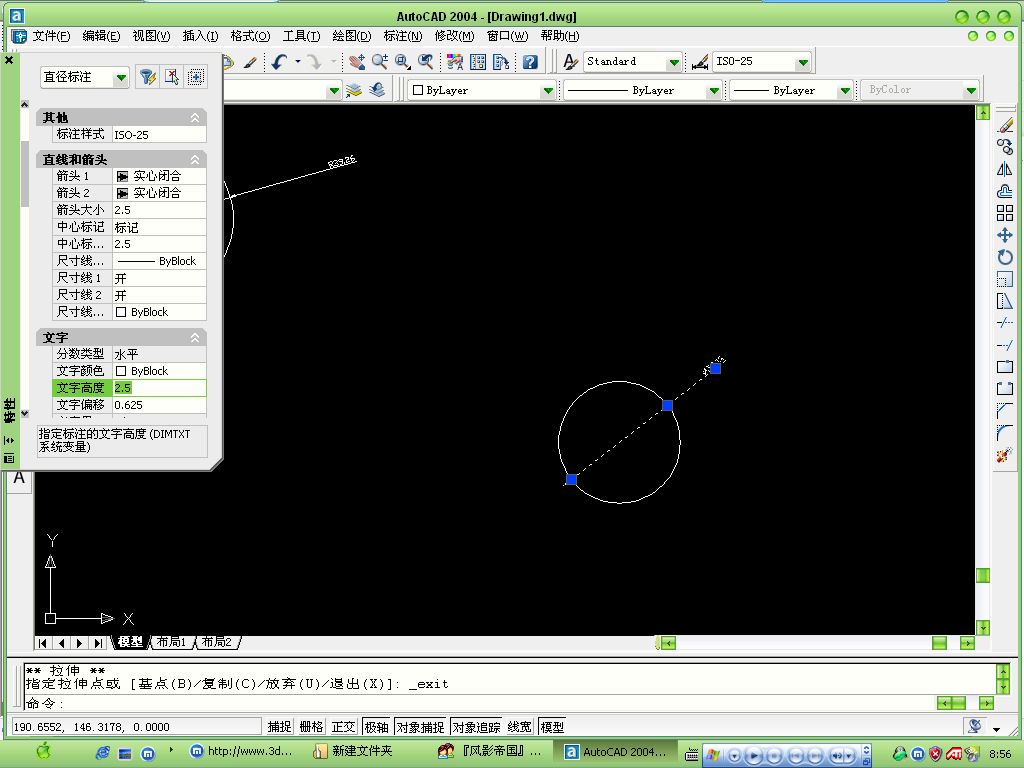Click the 文字高度 value field 2.5
The height and width of the screenshot is (768, 1024).
point(159,388)
